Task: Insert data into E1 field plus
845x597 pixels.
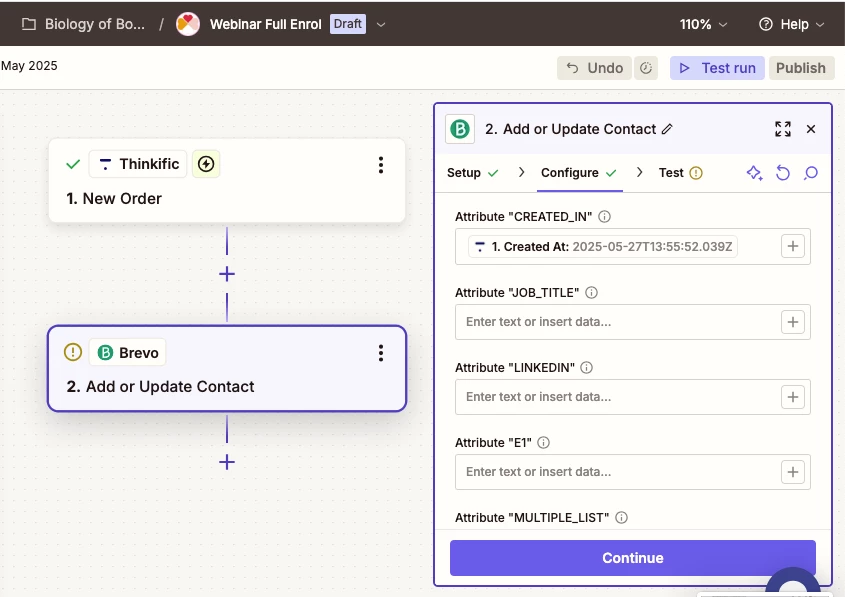Action: (x=793, y=472)
